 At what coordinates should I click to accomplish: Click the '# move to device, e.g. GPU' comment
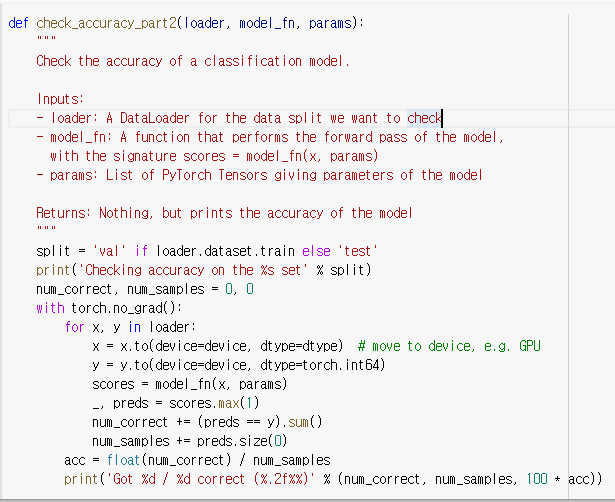pos(449,346)
